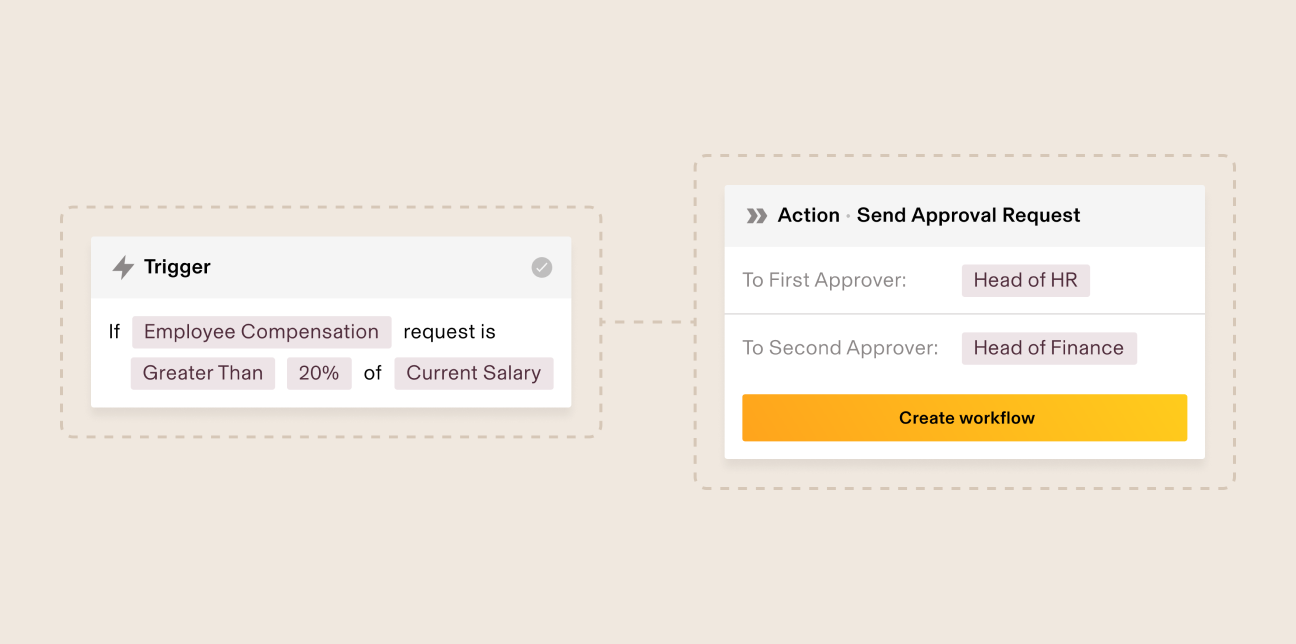Viewport: 1296px width, 644px height.
Task: Click the Action label in the header
Action: coord(808,215)
